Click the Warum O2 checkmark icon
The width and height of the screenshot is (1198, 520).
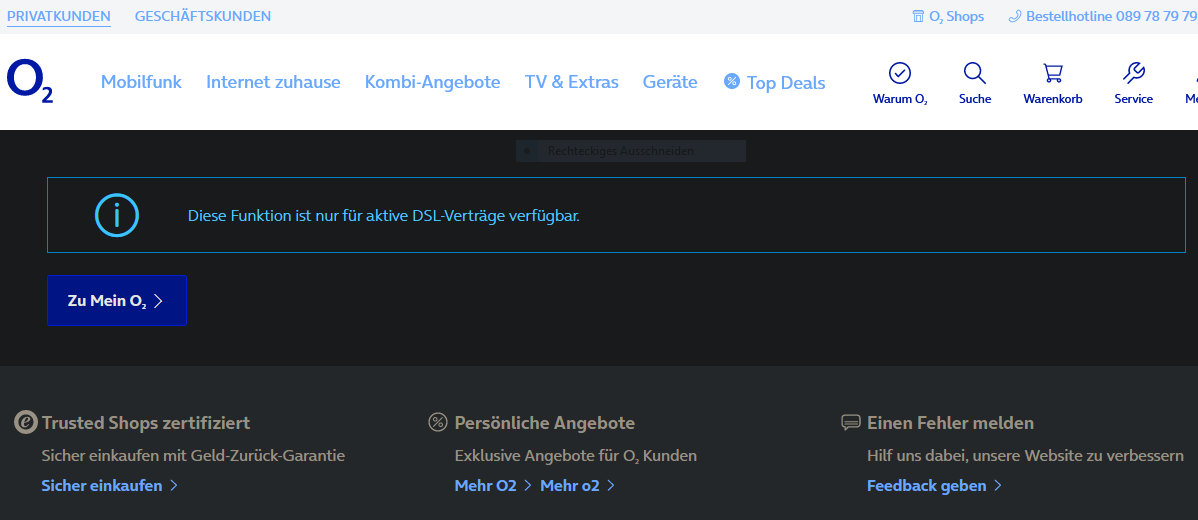click(x=900, y=73)
